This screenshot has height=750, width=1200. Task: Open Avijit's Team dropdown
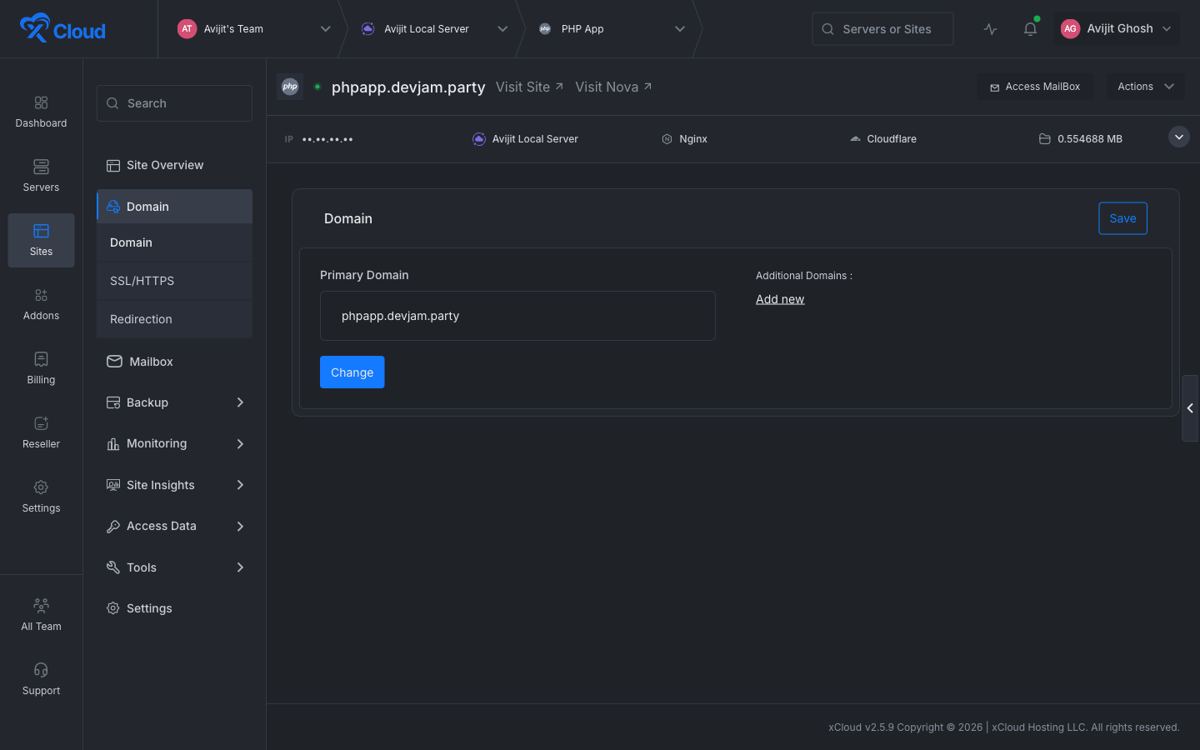coord(254,29)
